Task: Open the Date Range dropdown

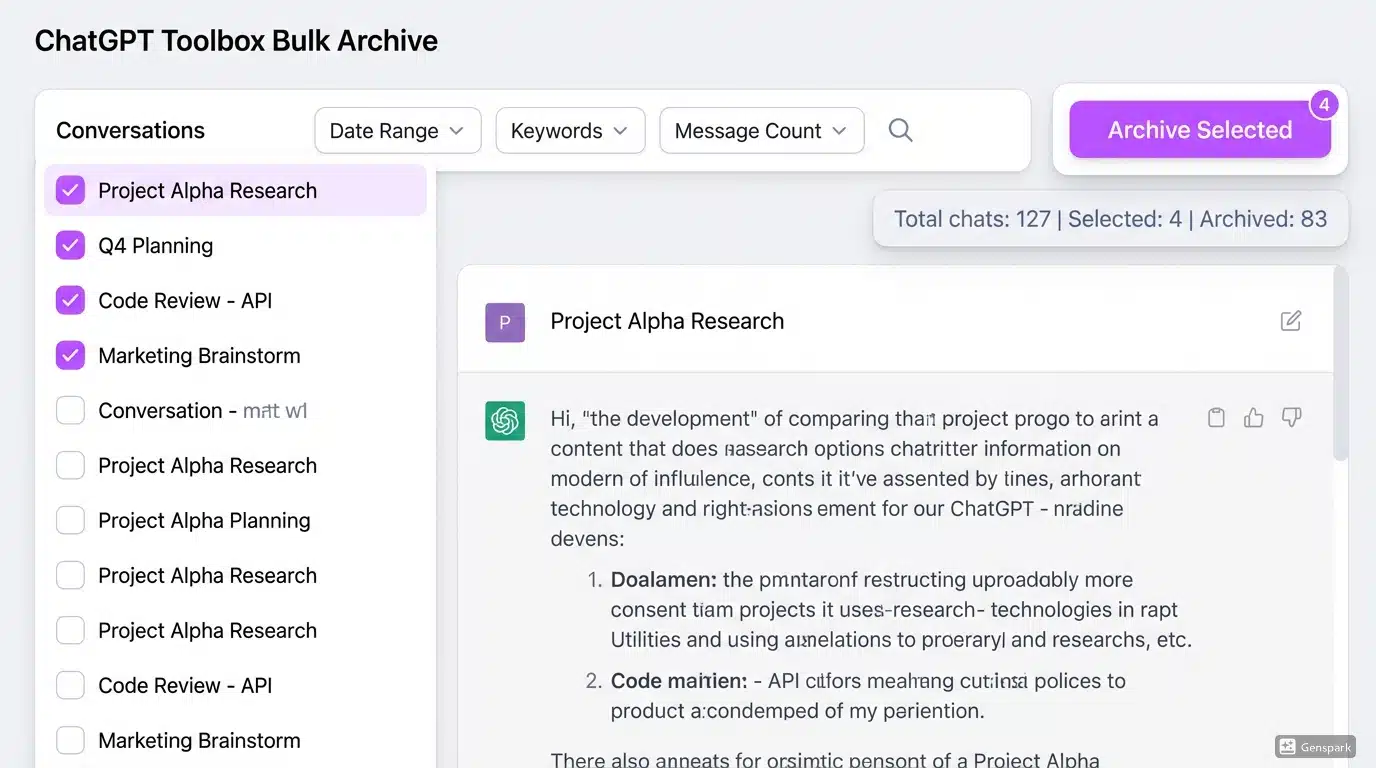Action: tap(397, 130)
